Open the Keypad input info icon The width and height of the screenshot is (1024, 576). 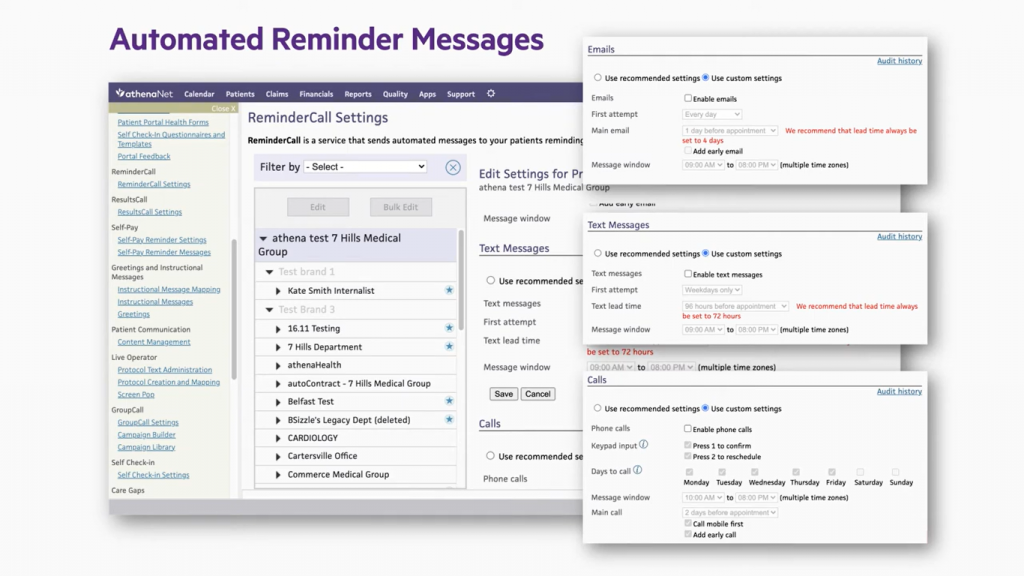(644, 444)
